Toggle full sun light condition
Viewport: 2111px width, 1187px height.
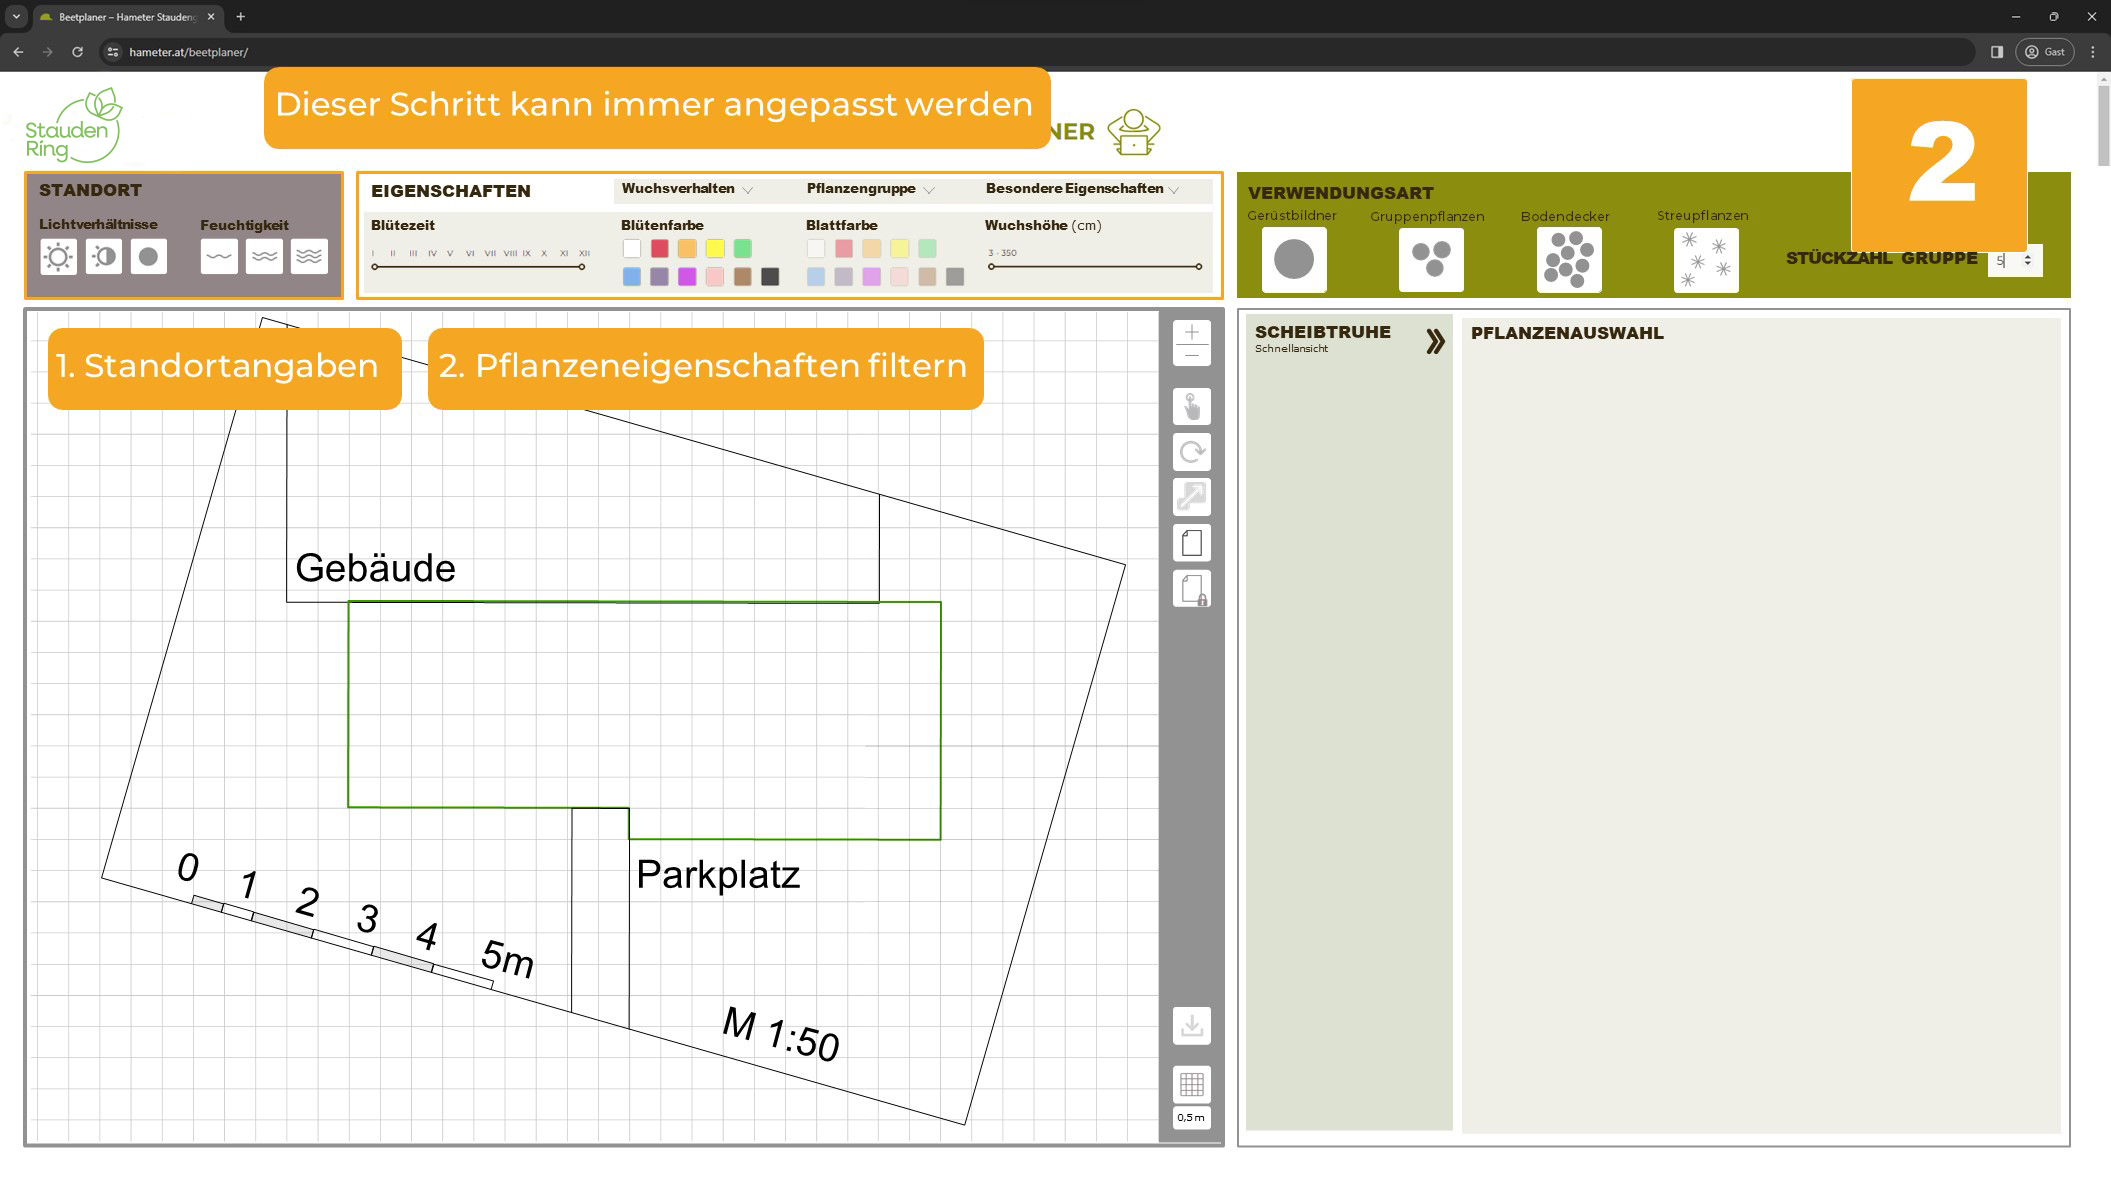click(x=58, y=257)
